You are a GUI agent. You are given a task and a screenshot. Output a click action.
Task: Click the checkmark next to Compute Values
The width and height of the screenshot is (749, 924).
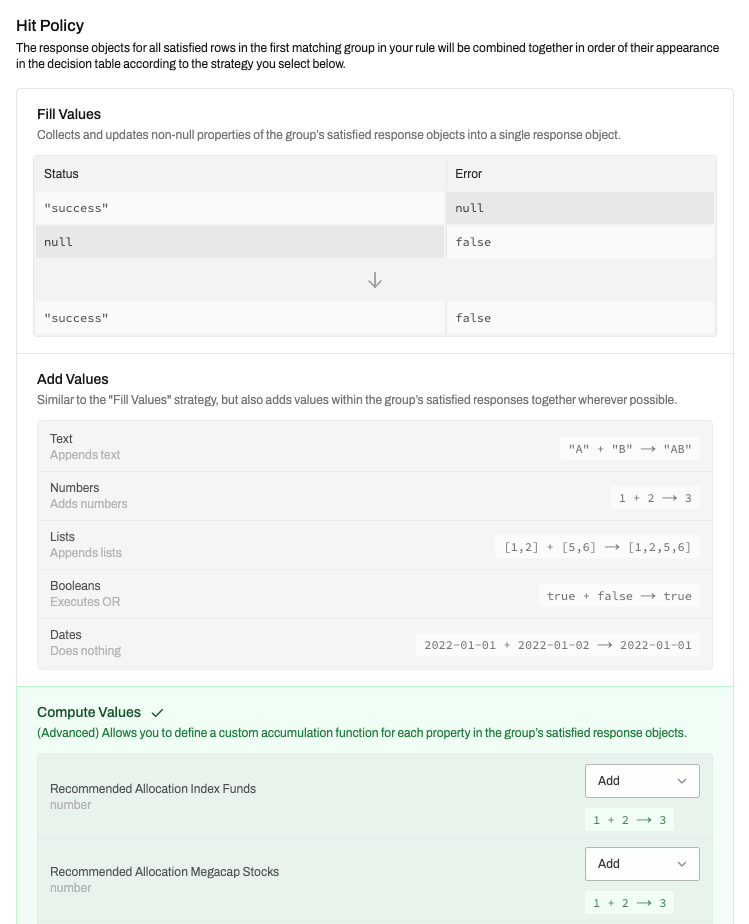pyautogui.click(x=157, y=712)
